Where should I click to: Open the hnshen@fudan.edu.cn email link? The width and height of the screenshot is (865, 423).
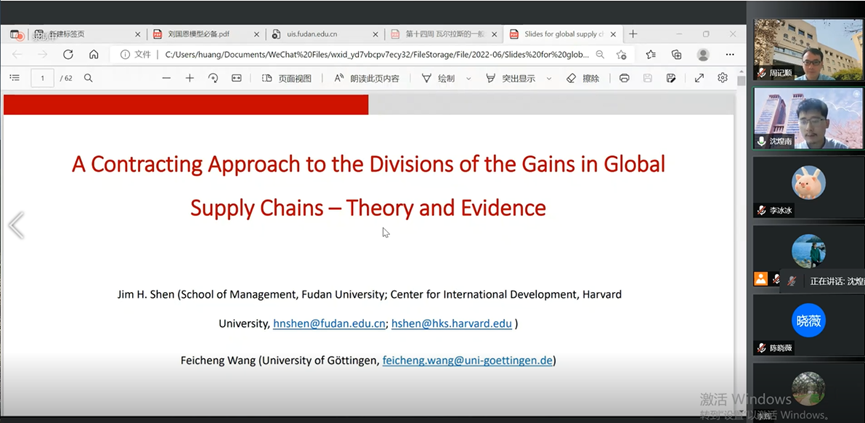pyautogui.click(x=329, y=324)
